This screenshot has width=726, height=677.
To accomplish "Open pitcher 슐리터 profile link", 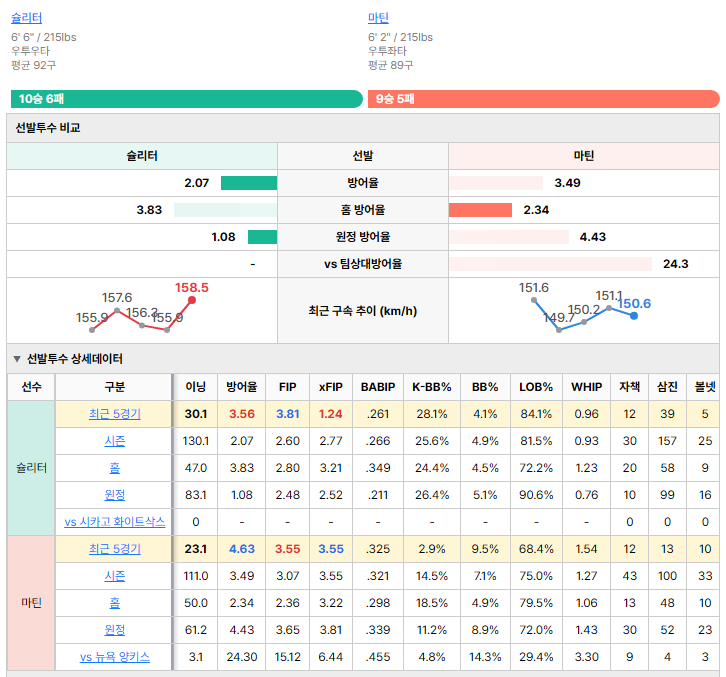I will [x=26, y=18].
